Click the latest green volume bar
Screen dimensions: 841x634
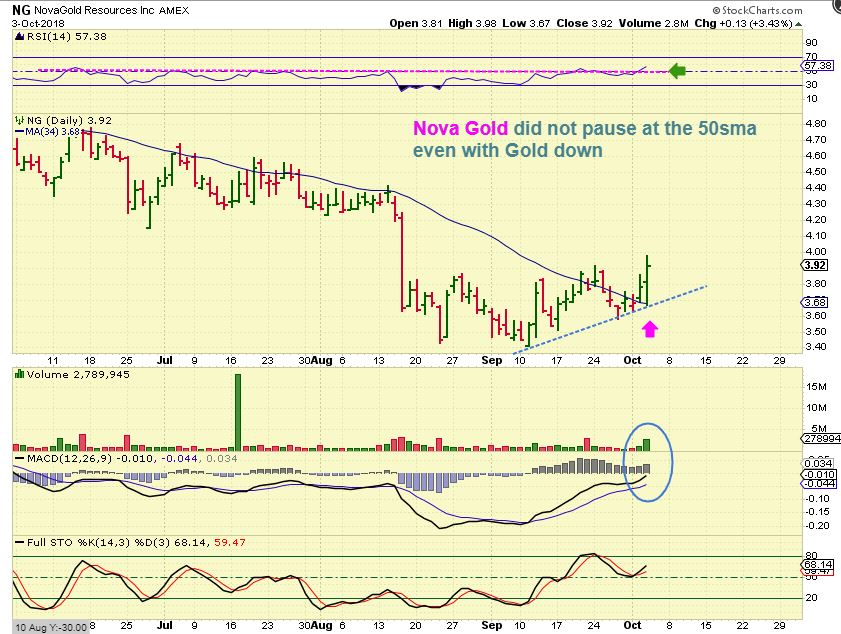647,445
